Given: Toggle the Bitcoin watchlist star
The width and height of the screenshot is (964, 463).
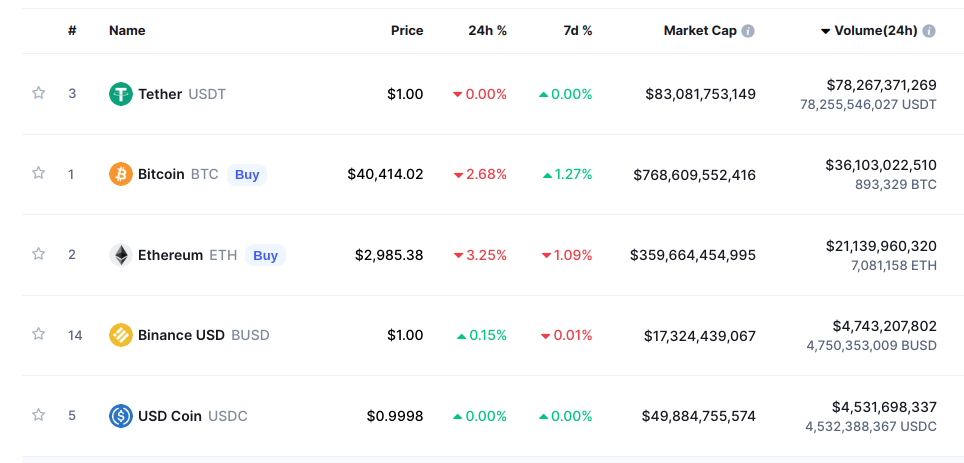Looking at the screenshot, I should 39,173.
